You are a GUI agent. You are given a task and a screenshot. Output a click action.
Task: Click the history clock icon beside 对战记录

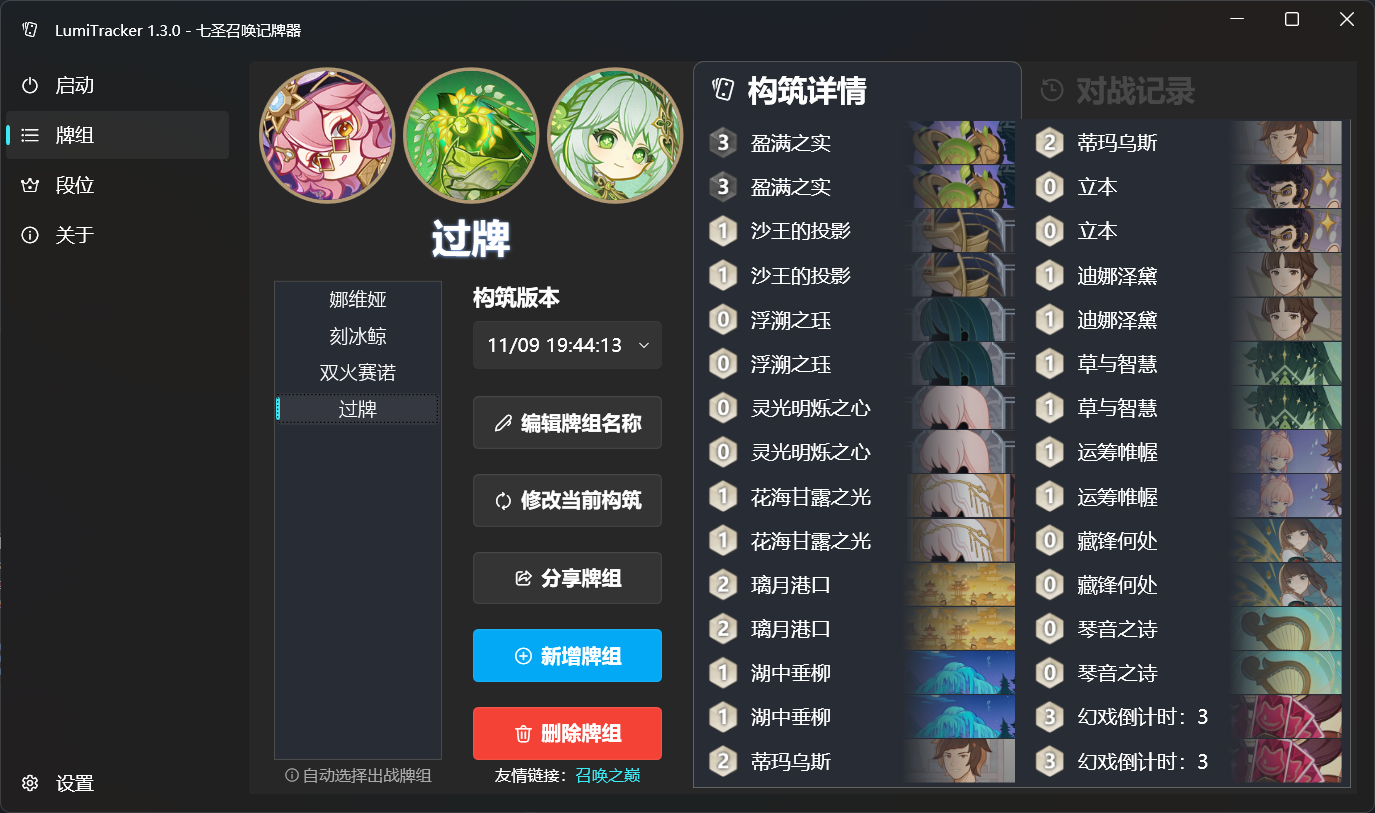pos(1051,91)
